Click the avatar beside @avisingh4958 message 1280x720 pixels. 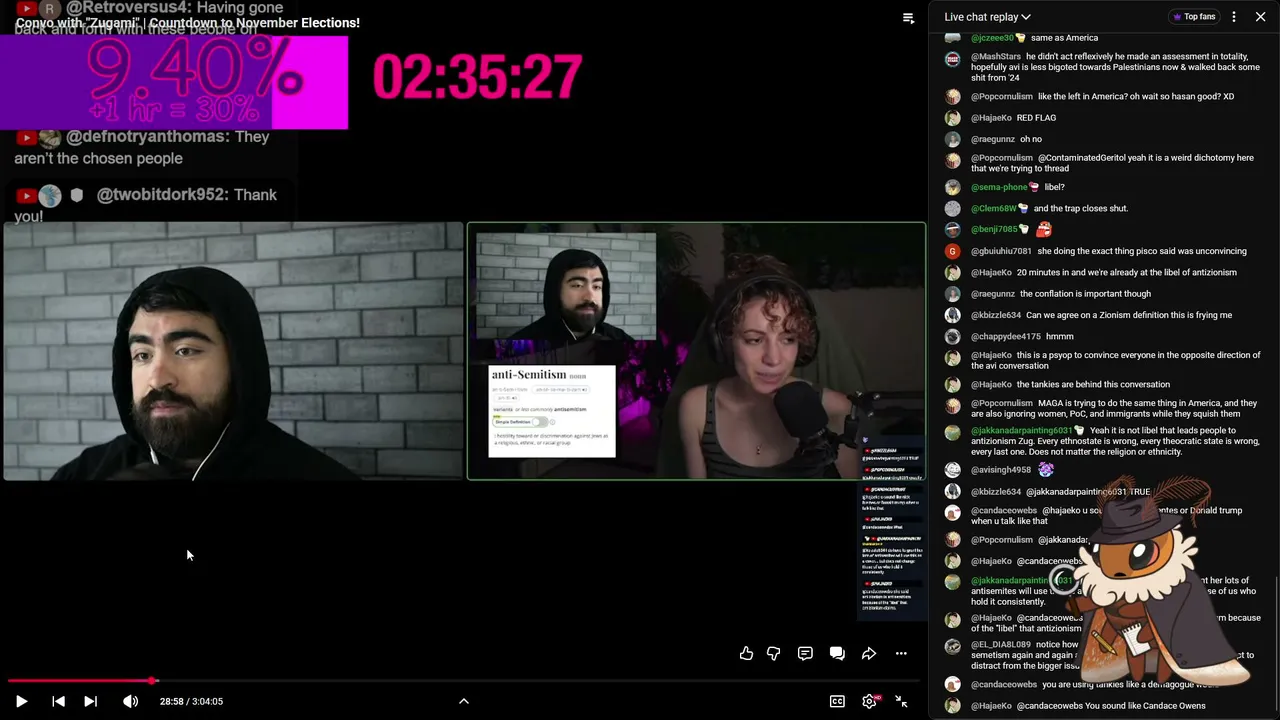(x=953, y=470)
